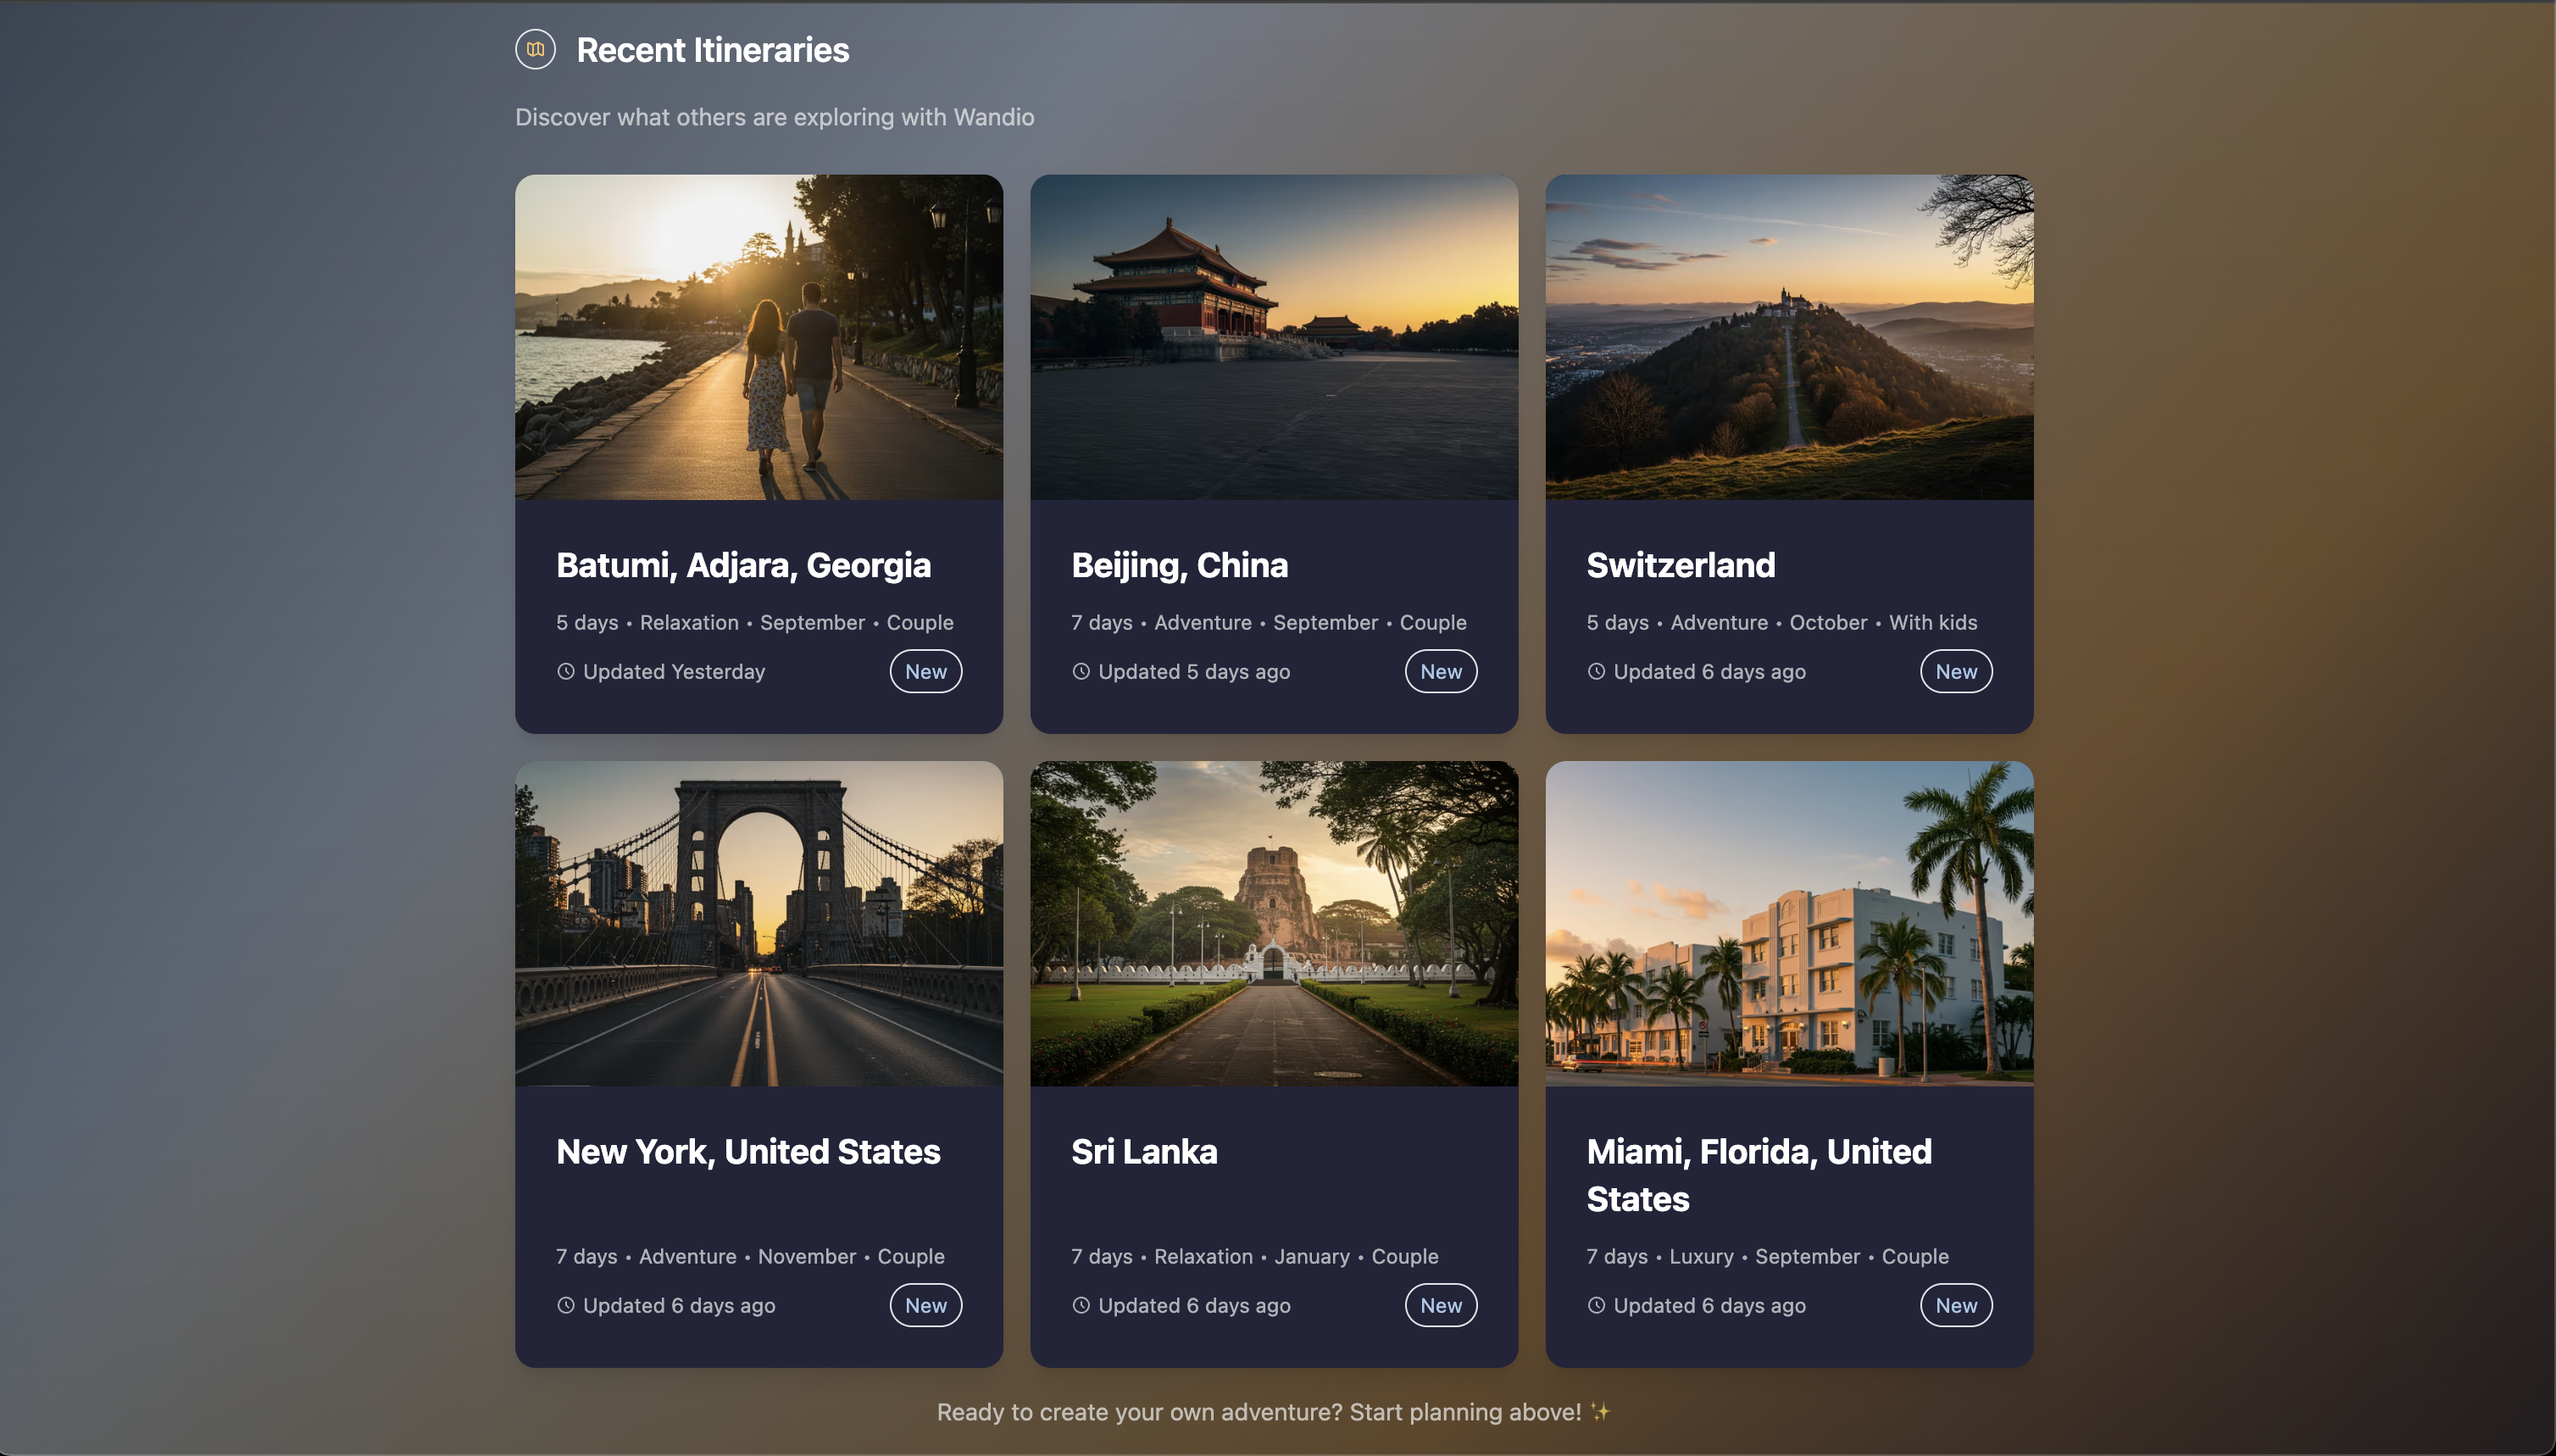Viewport: 2556px width, 1456px height.
Task: Open the Sri Lanka garden path photo
Action: (x=1274, y=924)
